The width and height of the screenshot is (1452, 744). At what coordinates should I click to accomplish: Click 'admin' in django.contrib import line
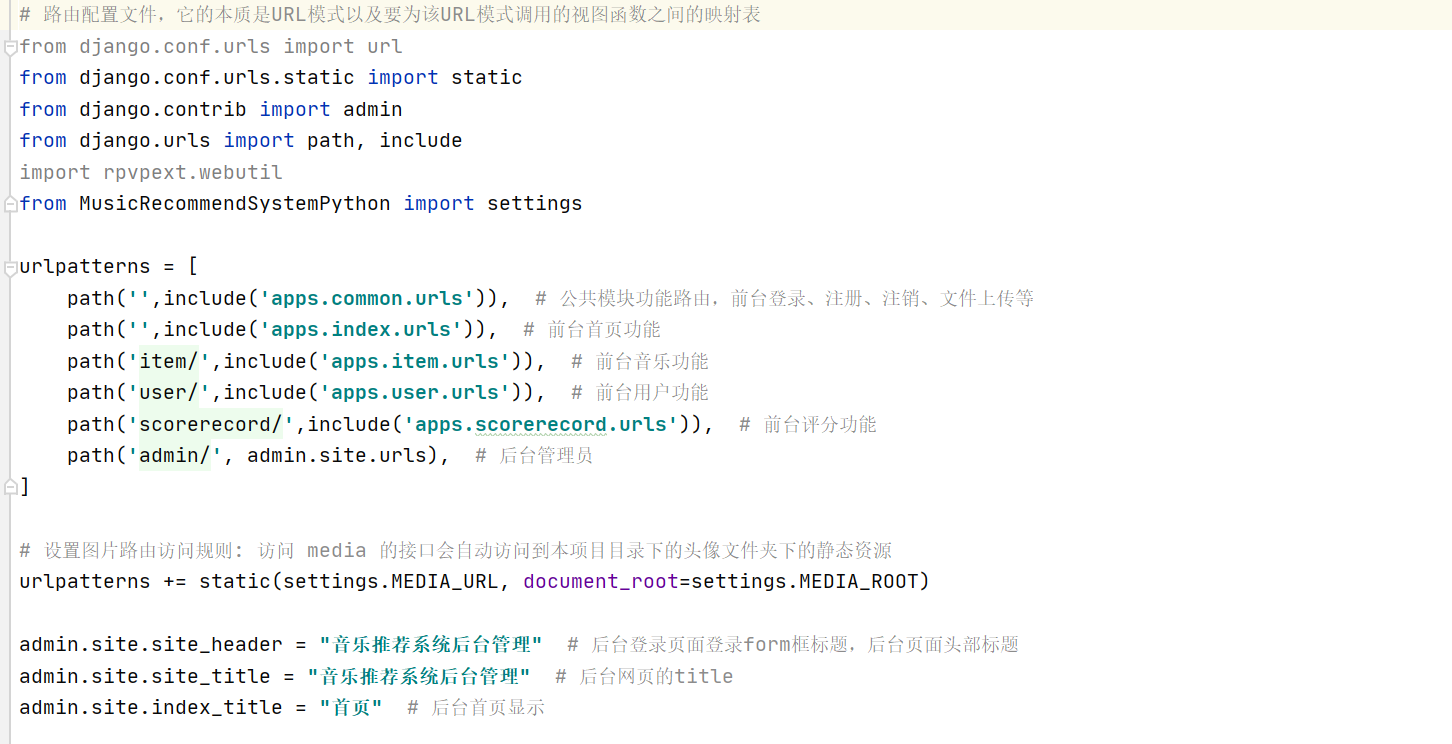[x=373, y=109]
